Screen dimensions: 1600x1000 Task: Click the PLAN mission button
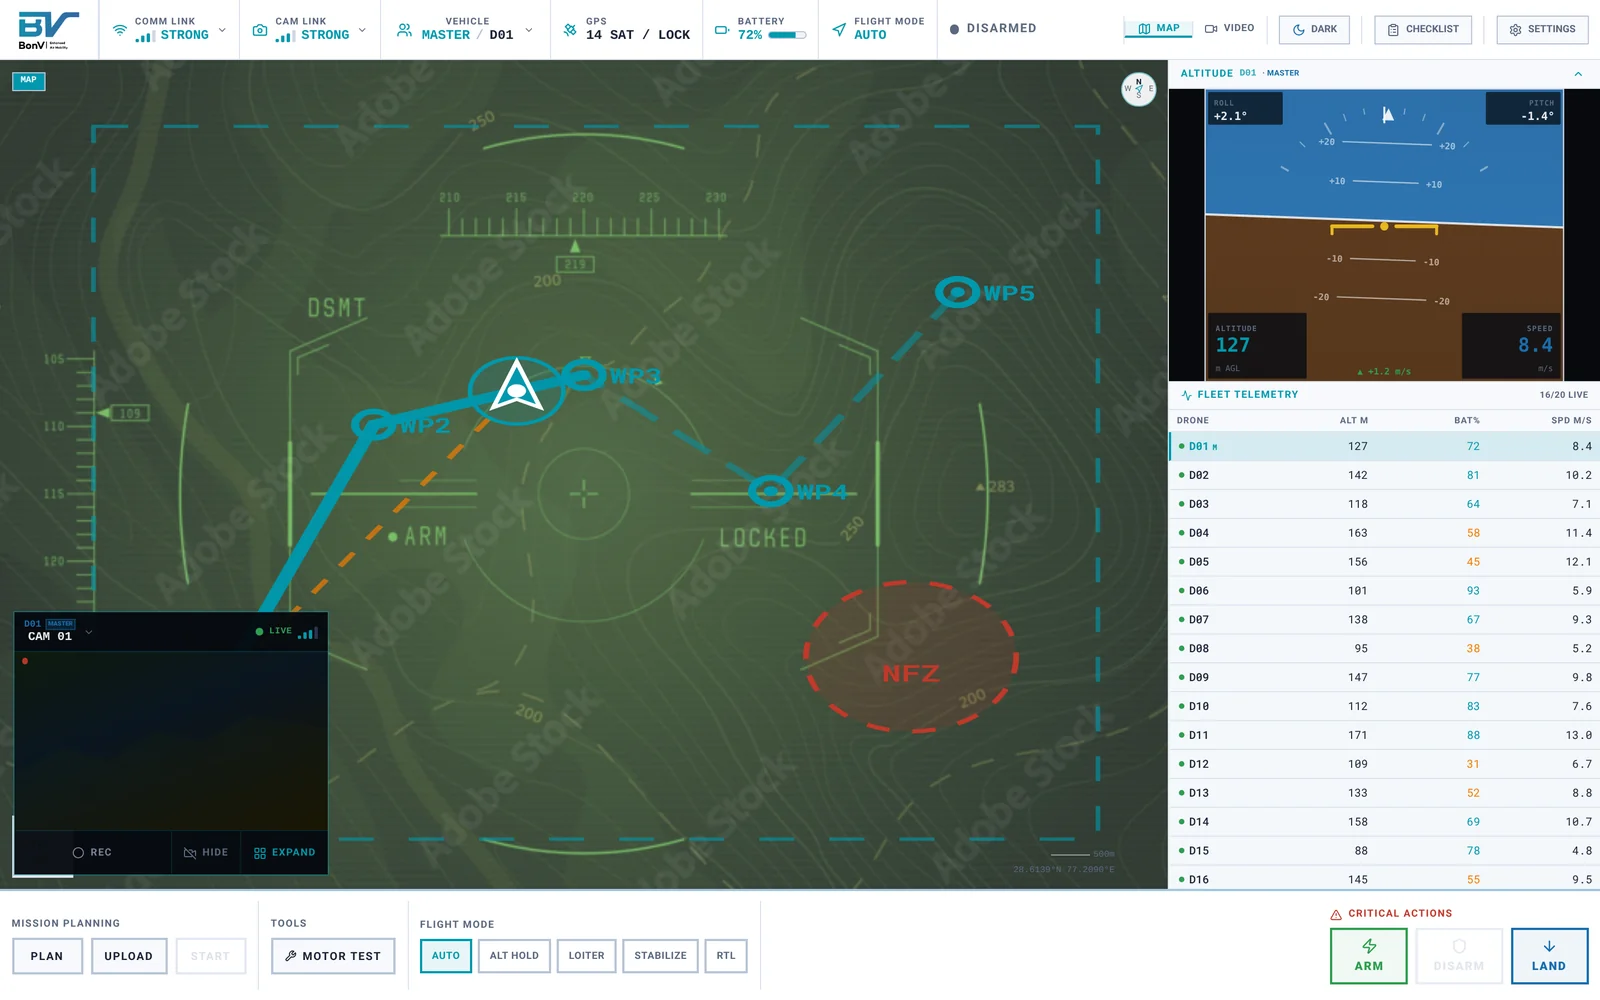point(47,956)
